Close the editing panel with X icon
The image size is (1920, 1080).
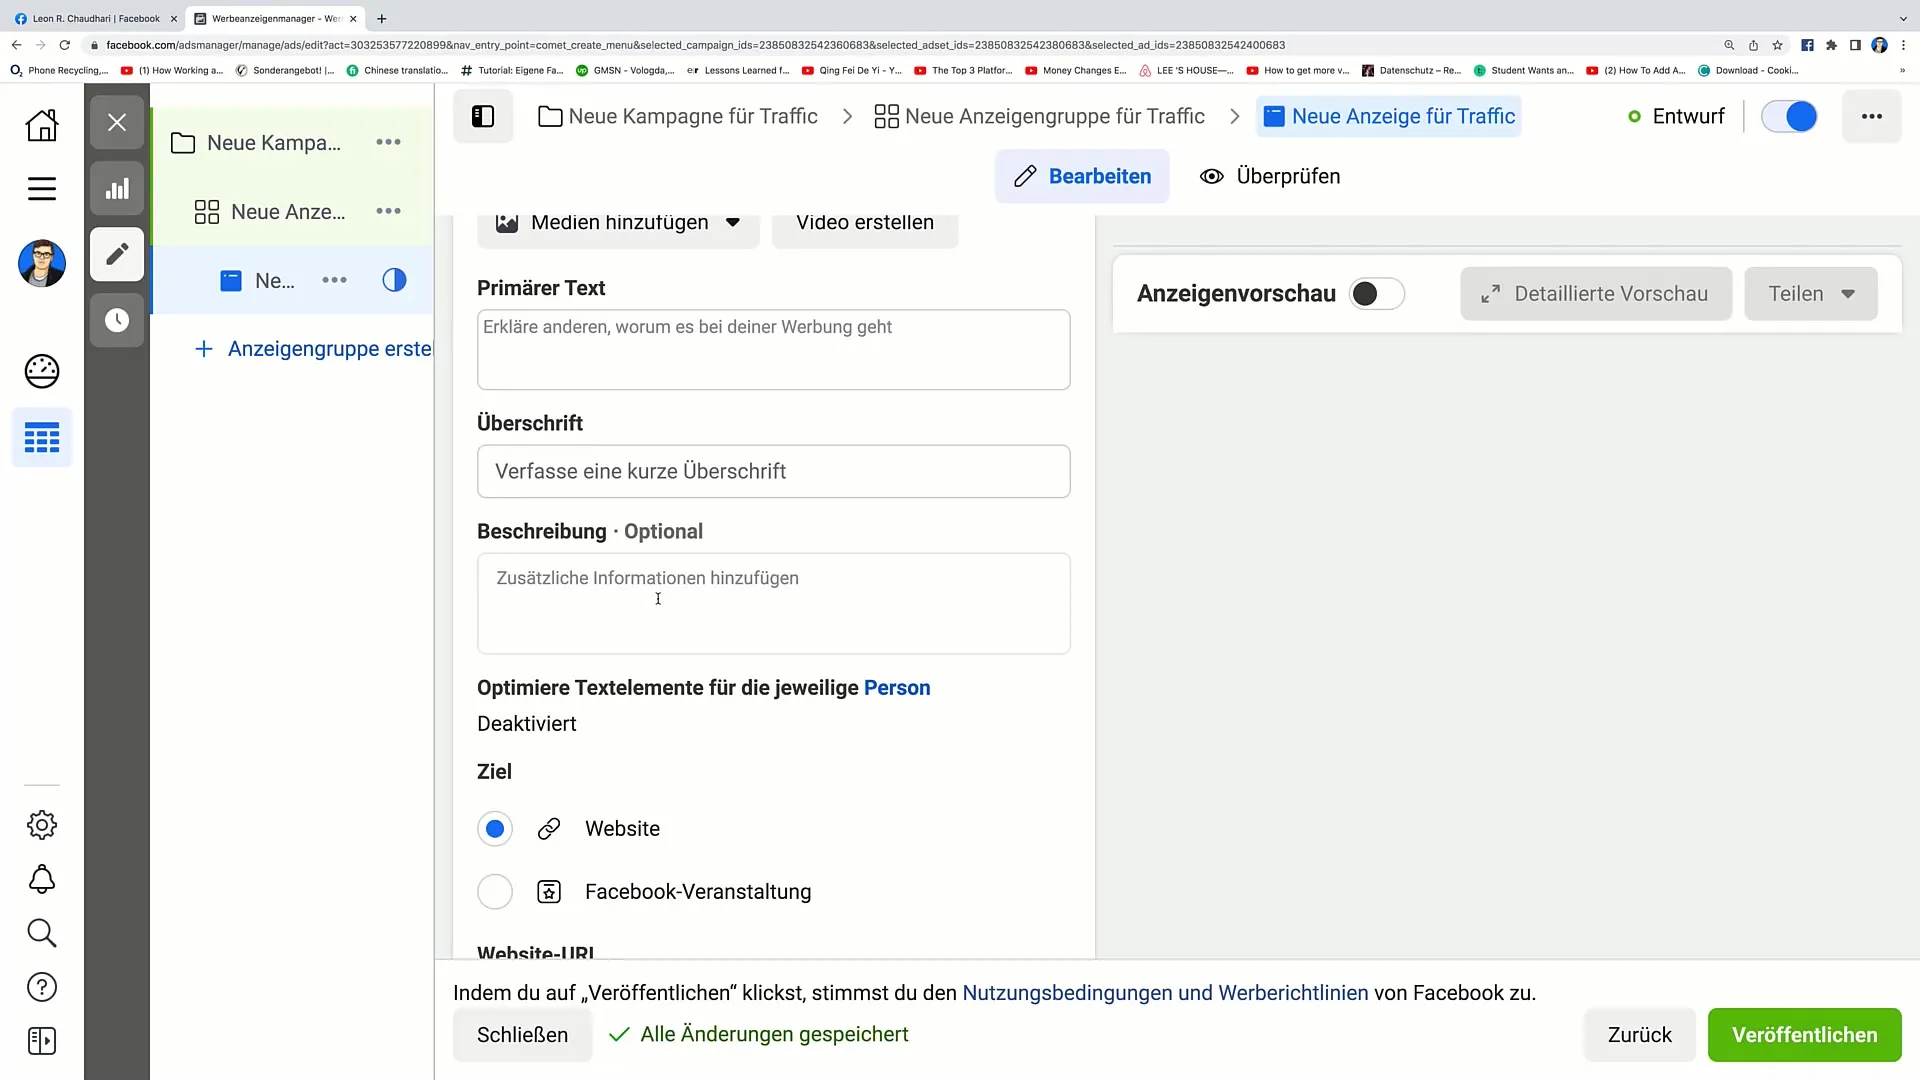click(117, 122)
